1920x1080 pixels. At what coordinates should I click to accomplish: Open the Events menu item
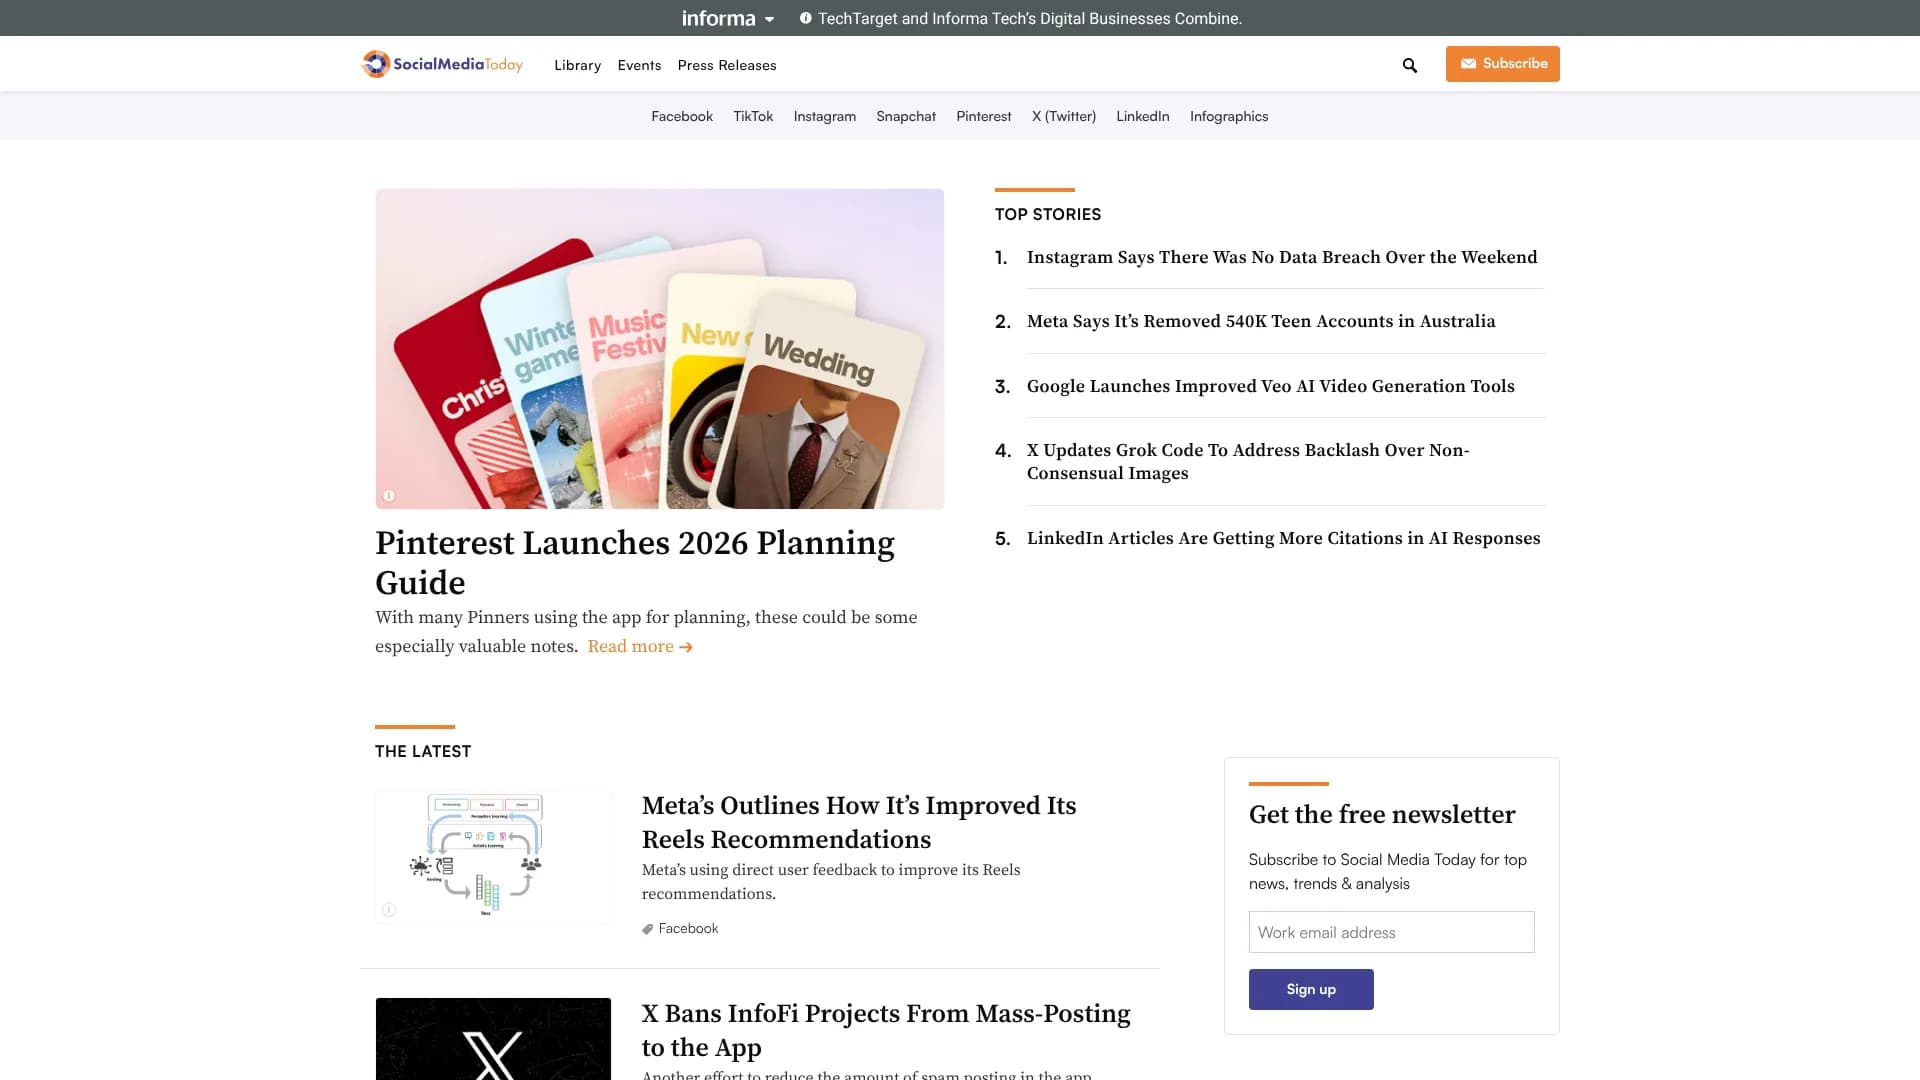[x=639, y=66]
